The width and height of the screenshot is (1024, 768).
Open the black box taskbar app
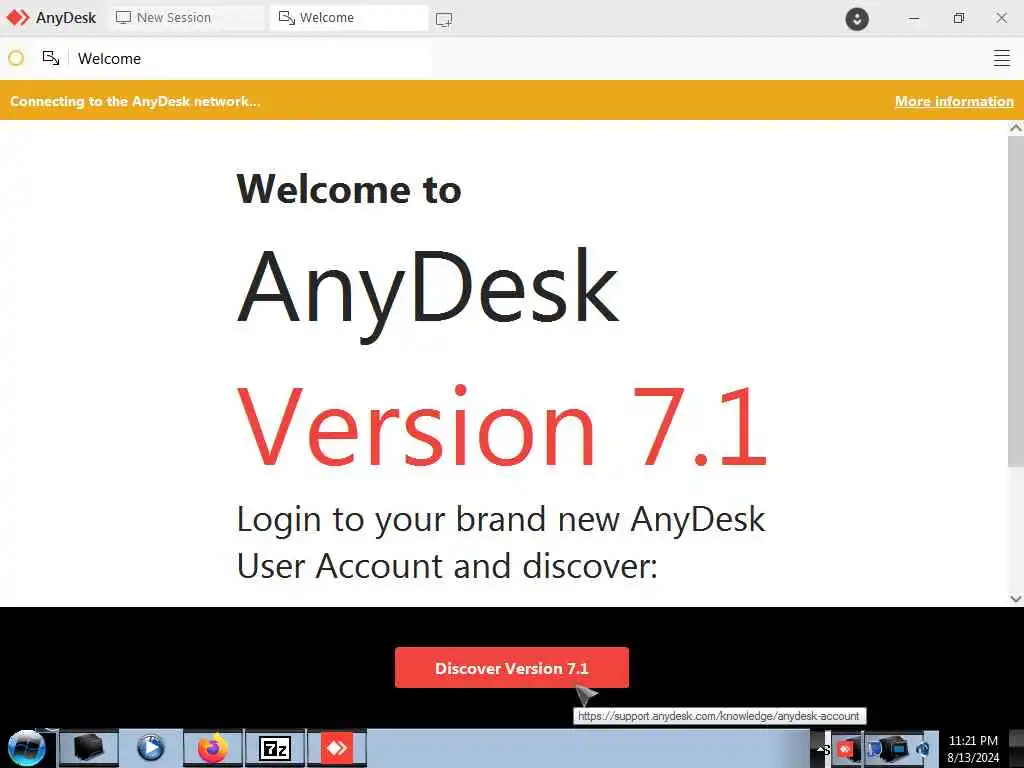click(x=89, y=748)
